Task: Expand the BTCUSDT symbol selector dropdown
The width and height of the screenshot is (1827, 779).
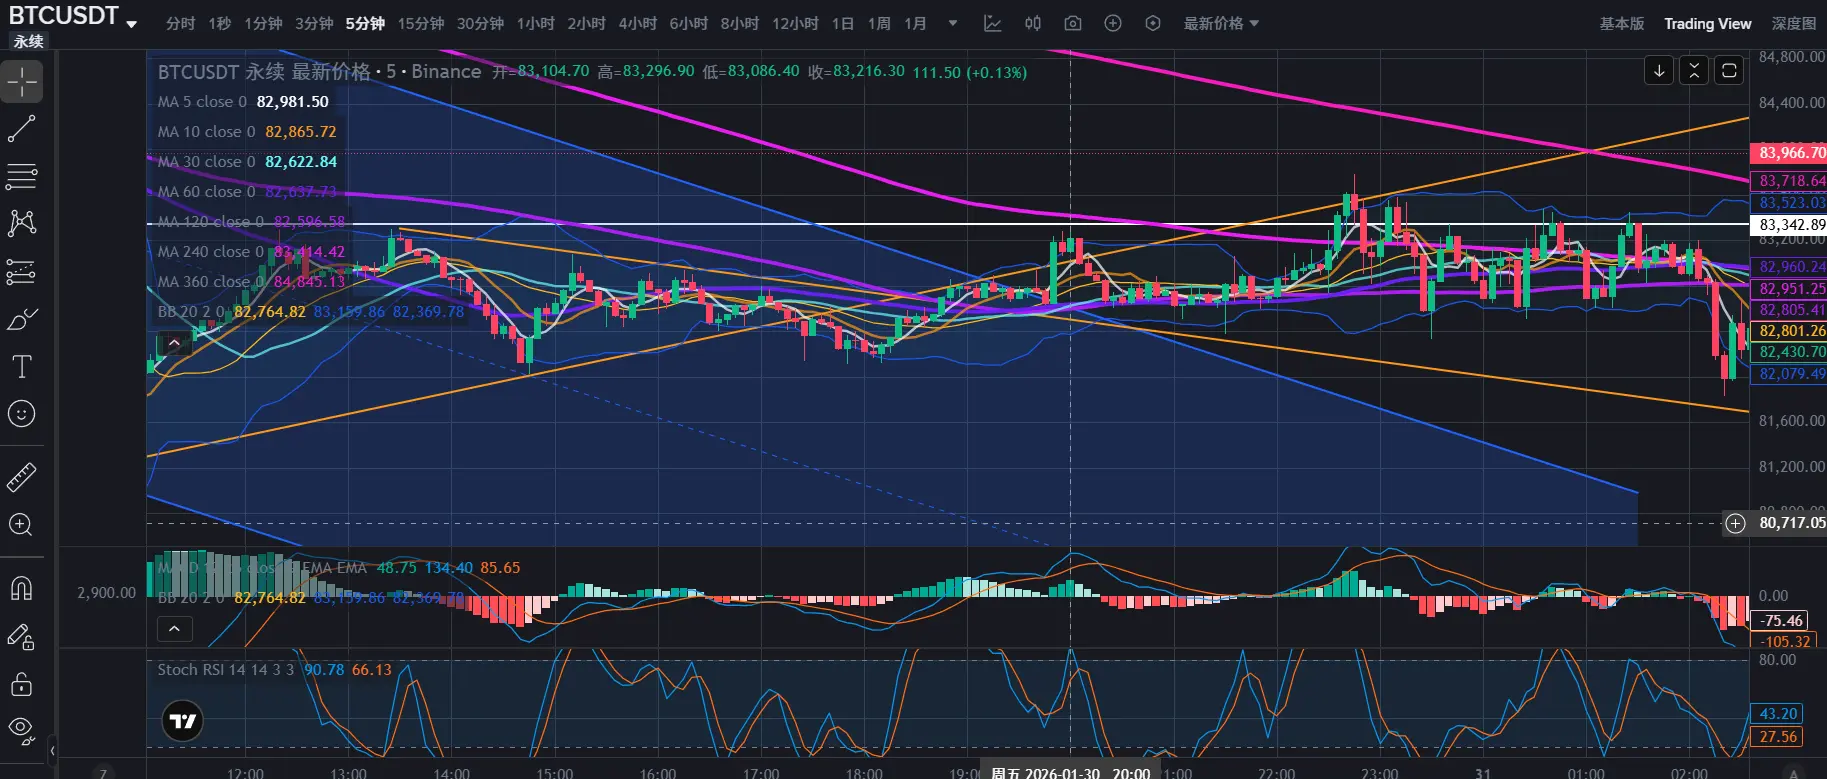Action: point(132,24)
